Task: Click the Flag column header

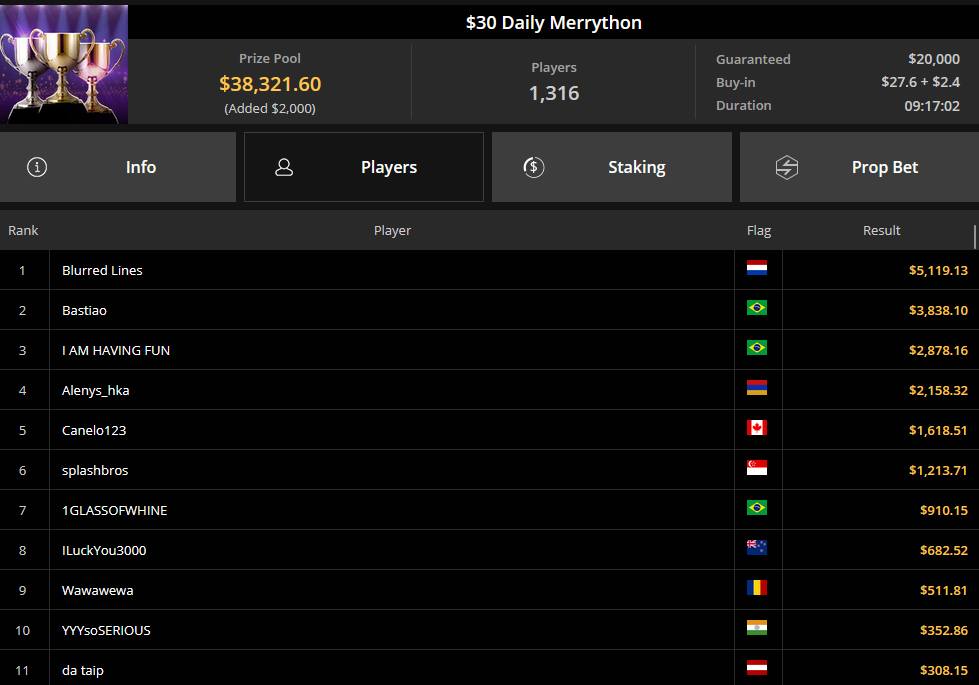Action: tap(759, 230)
